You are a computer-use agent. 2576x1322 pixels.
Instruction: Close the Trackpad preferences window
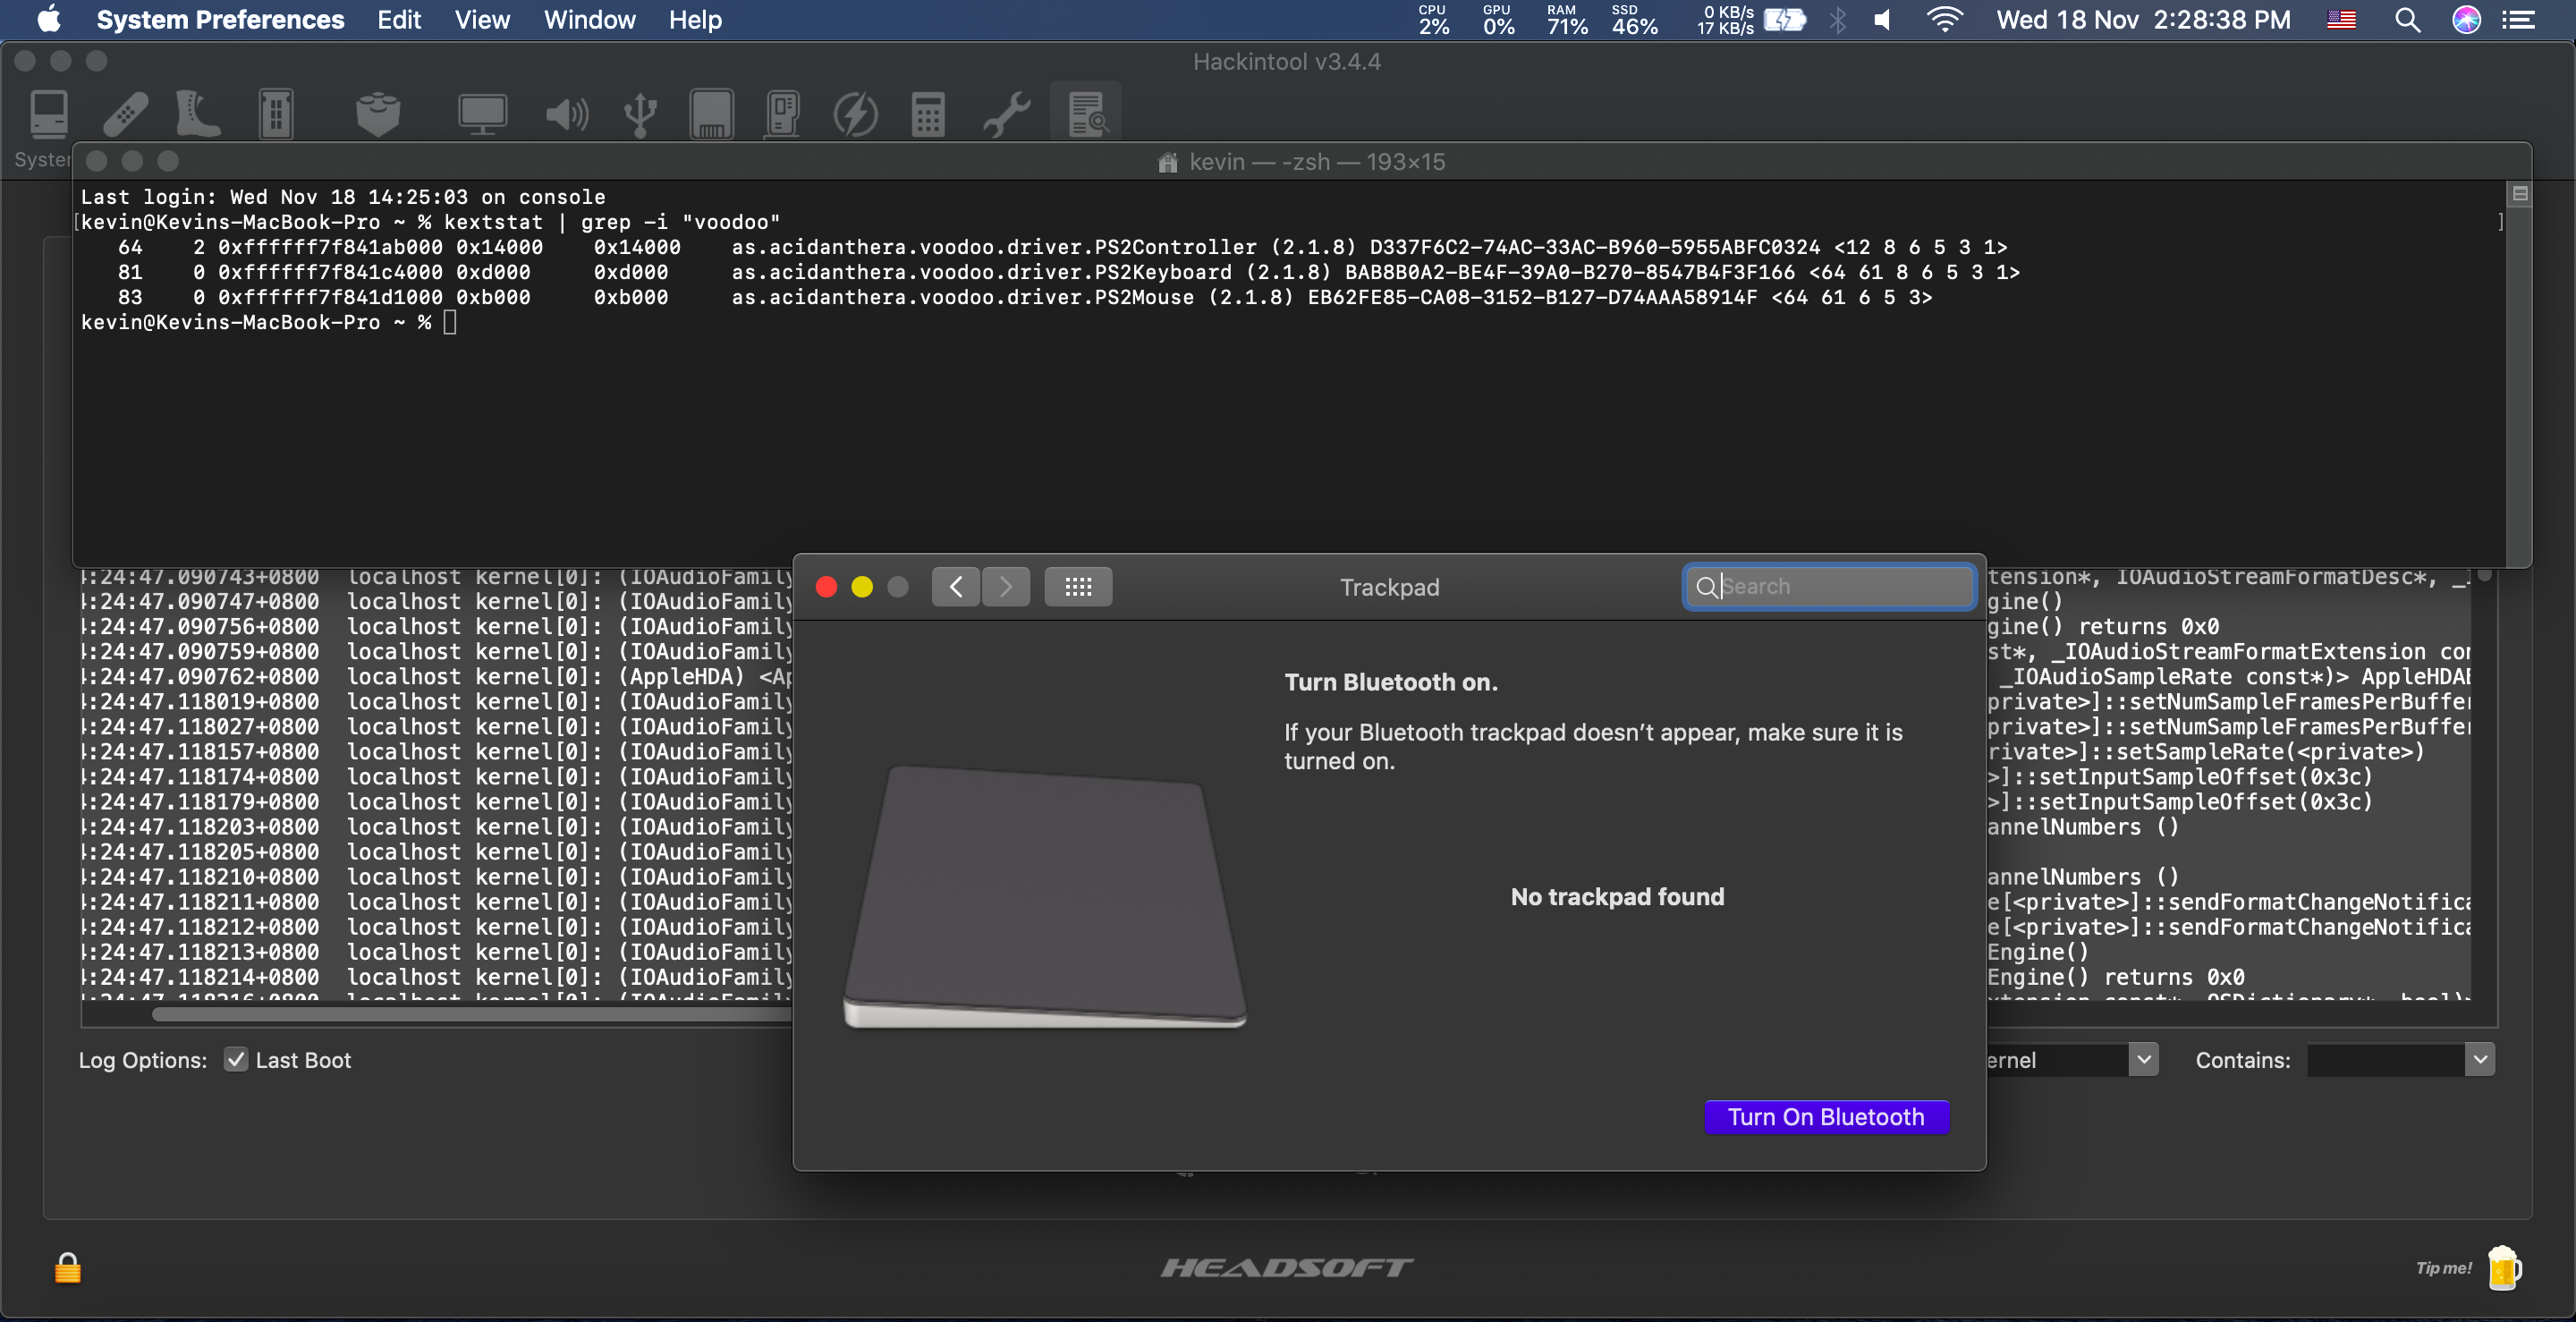click(x=826, y=587)
